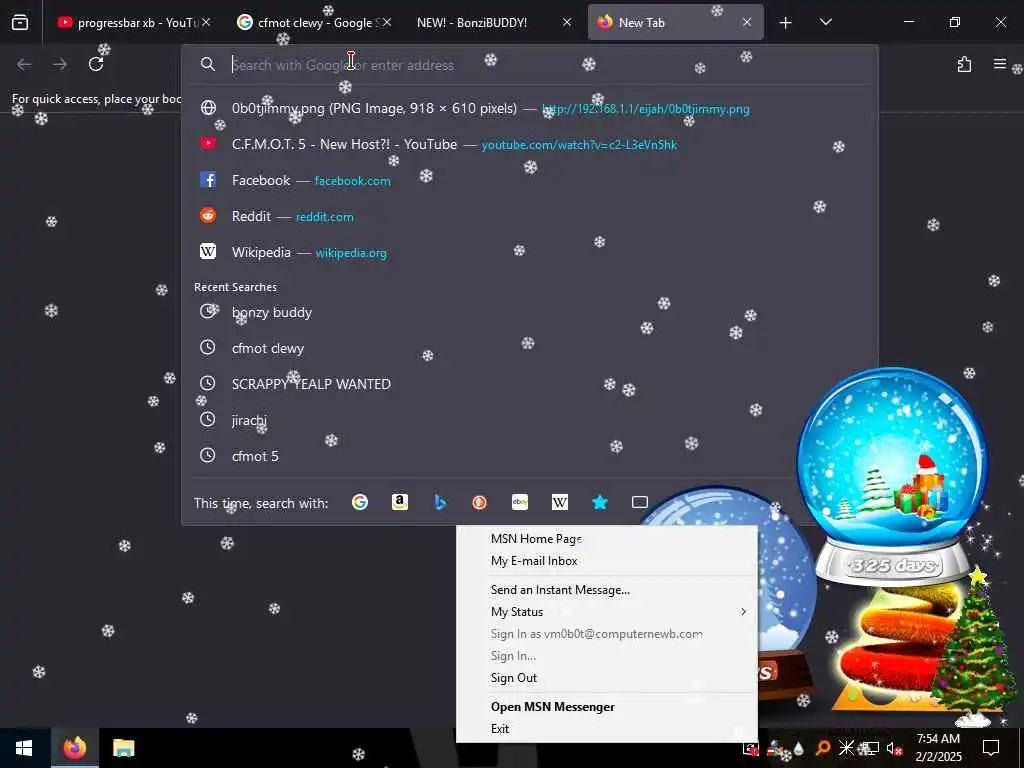Screen dimensions: 1024x768
Task: Search bookmarks using the star icon
Action: 600,502
